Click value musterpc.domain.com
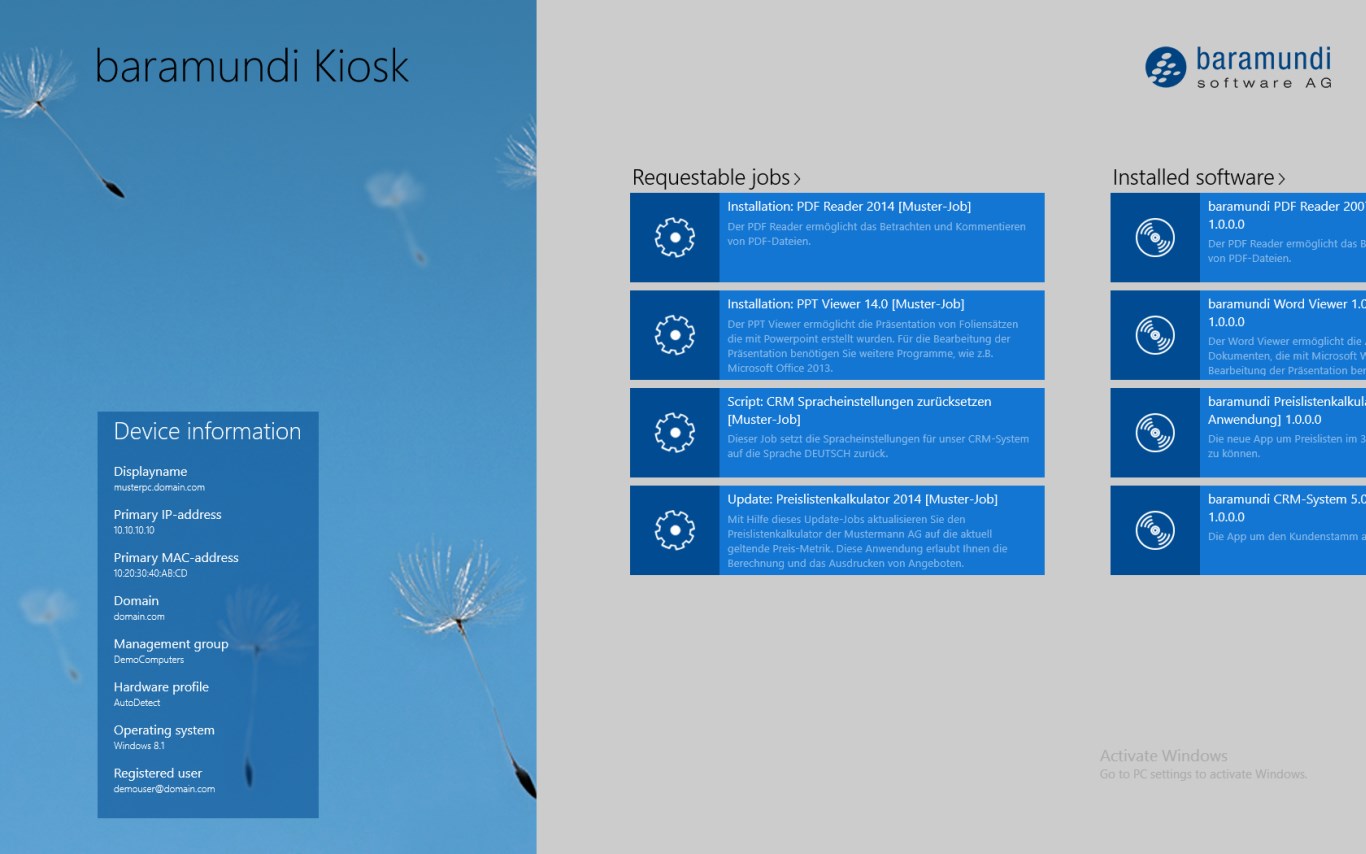1366x854 pixels. pos(159,488)
